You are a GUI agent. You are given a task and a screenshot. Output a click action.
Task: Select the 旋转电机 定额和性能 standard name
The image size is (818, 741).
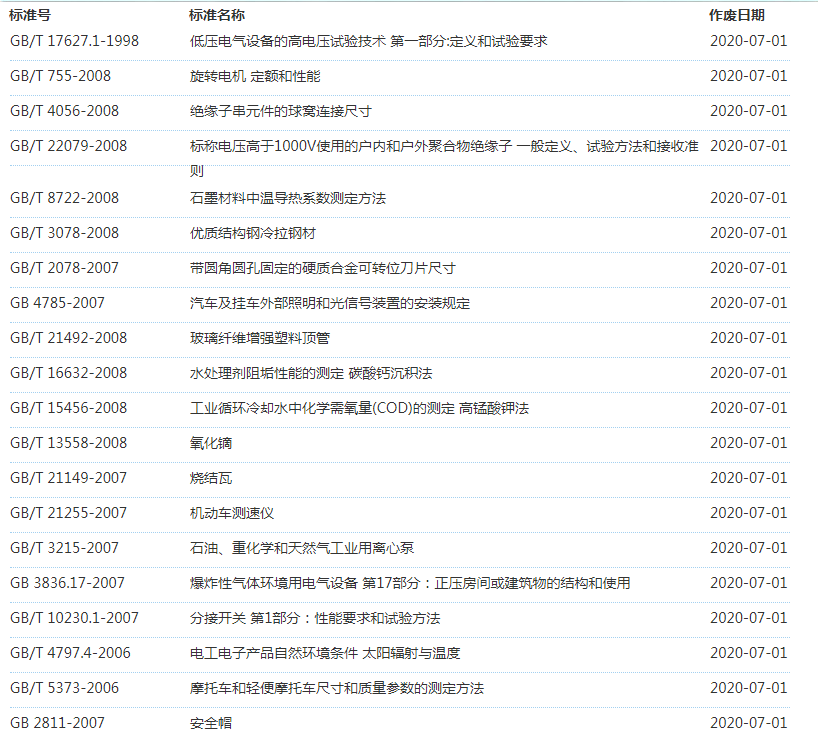(x=255, y=76)
